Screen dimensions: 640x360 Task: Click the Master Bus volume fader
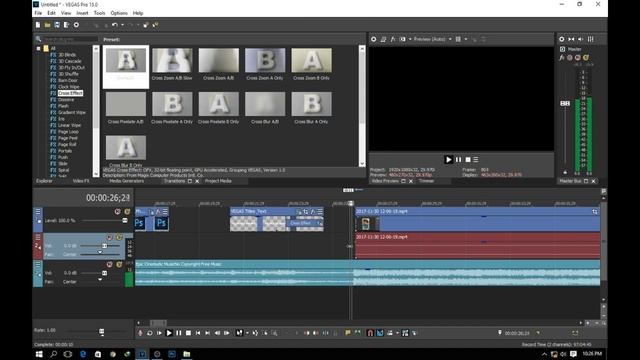[565, 103]
